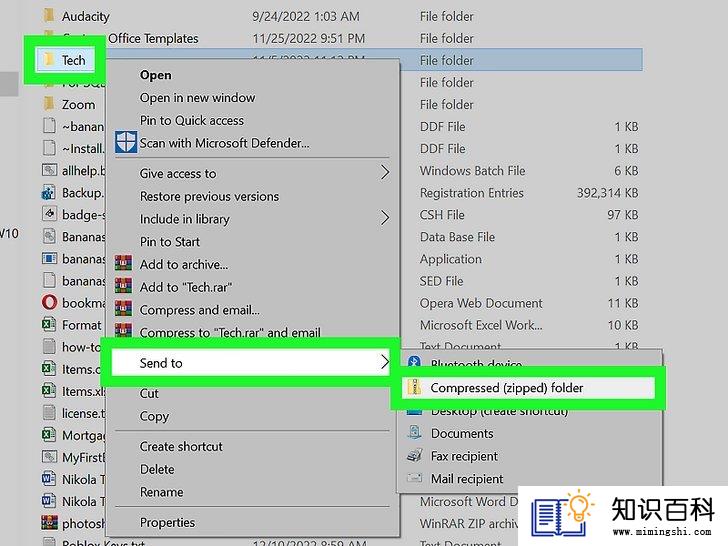728x546 pixels.
Task: Select Scan with Microsoft Defender
Action: (224, 143)
